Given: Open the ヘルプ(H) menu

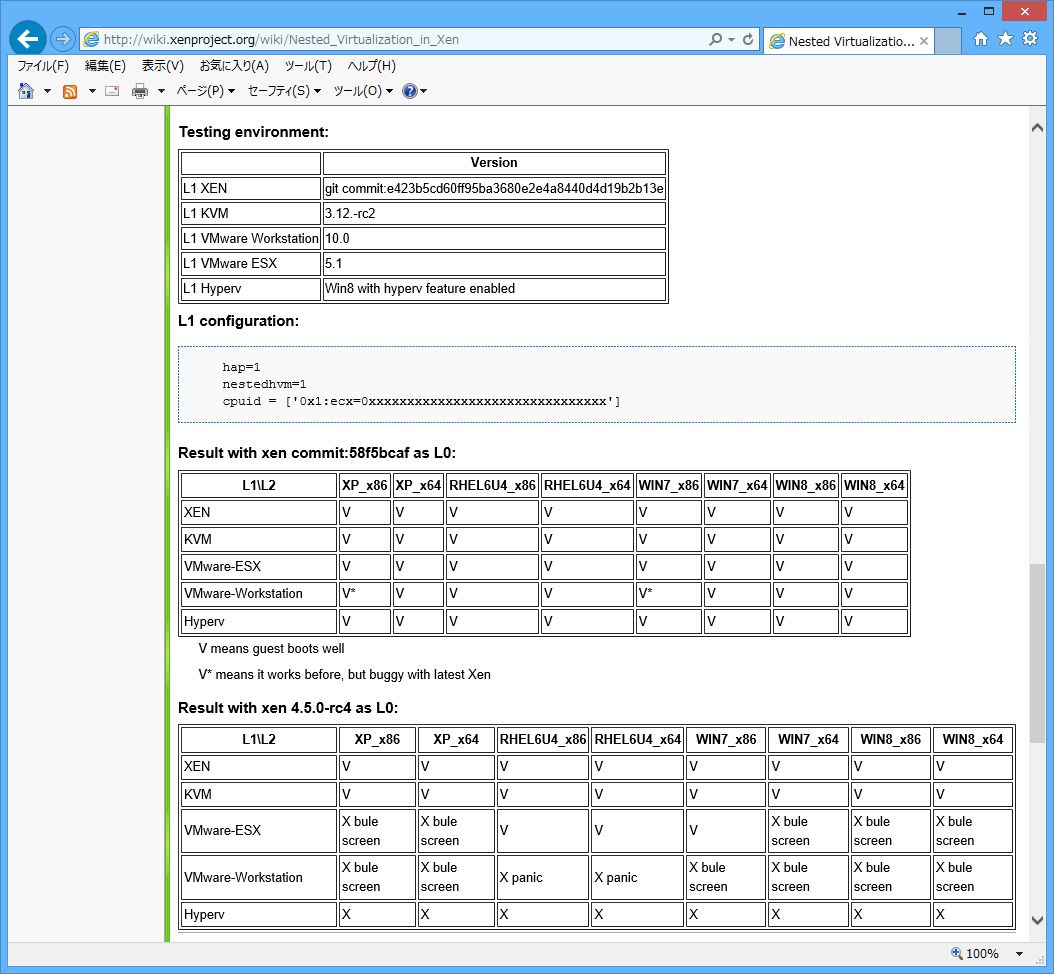Looking at the screenshot, I should tap(372, 66).
